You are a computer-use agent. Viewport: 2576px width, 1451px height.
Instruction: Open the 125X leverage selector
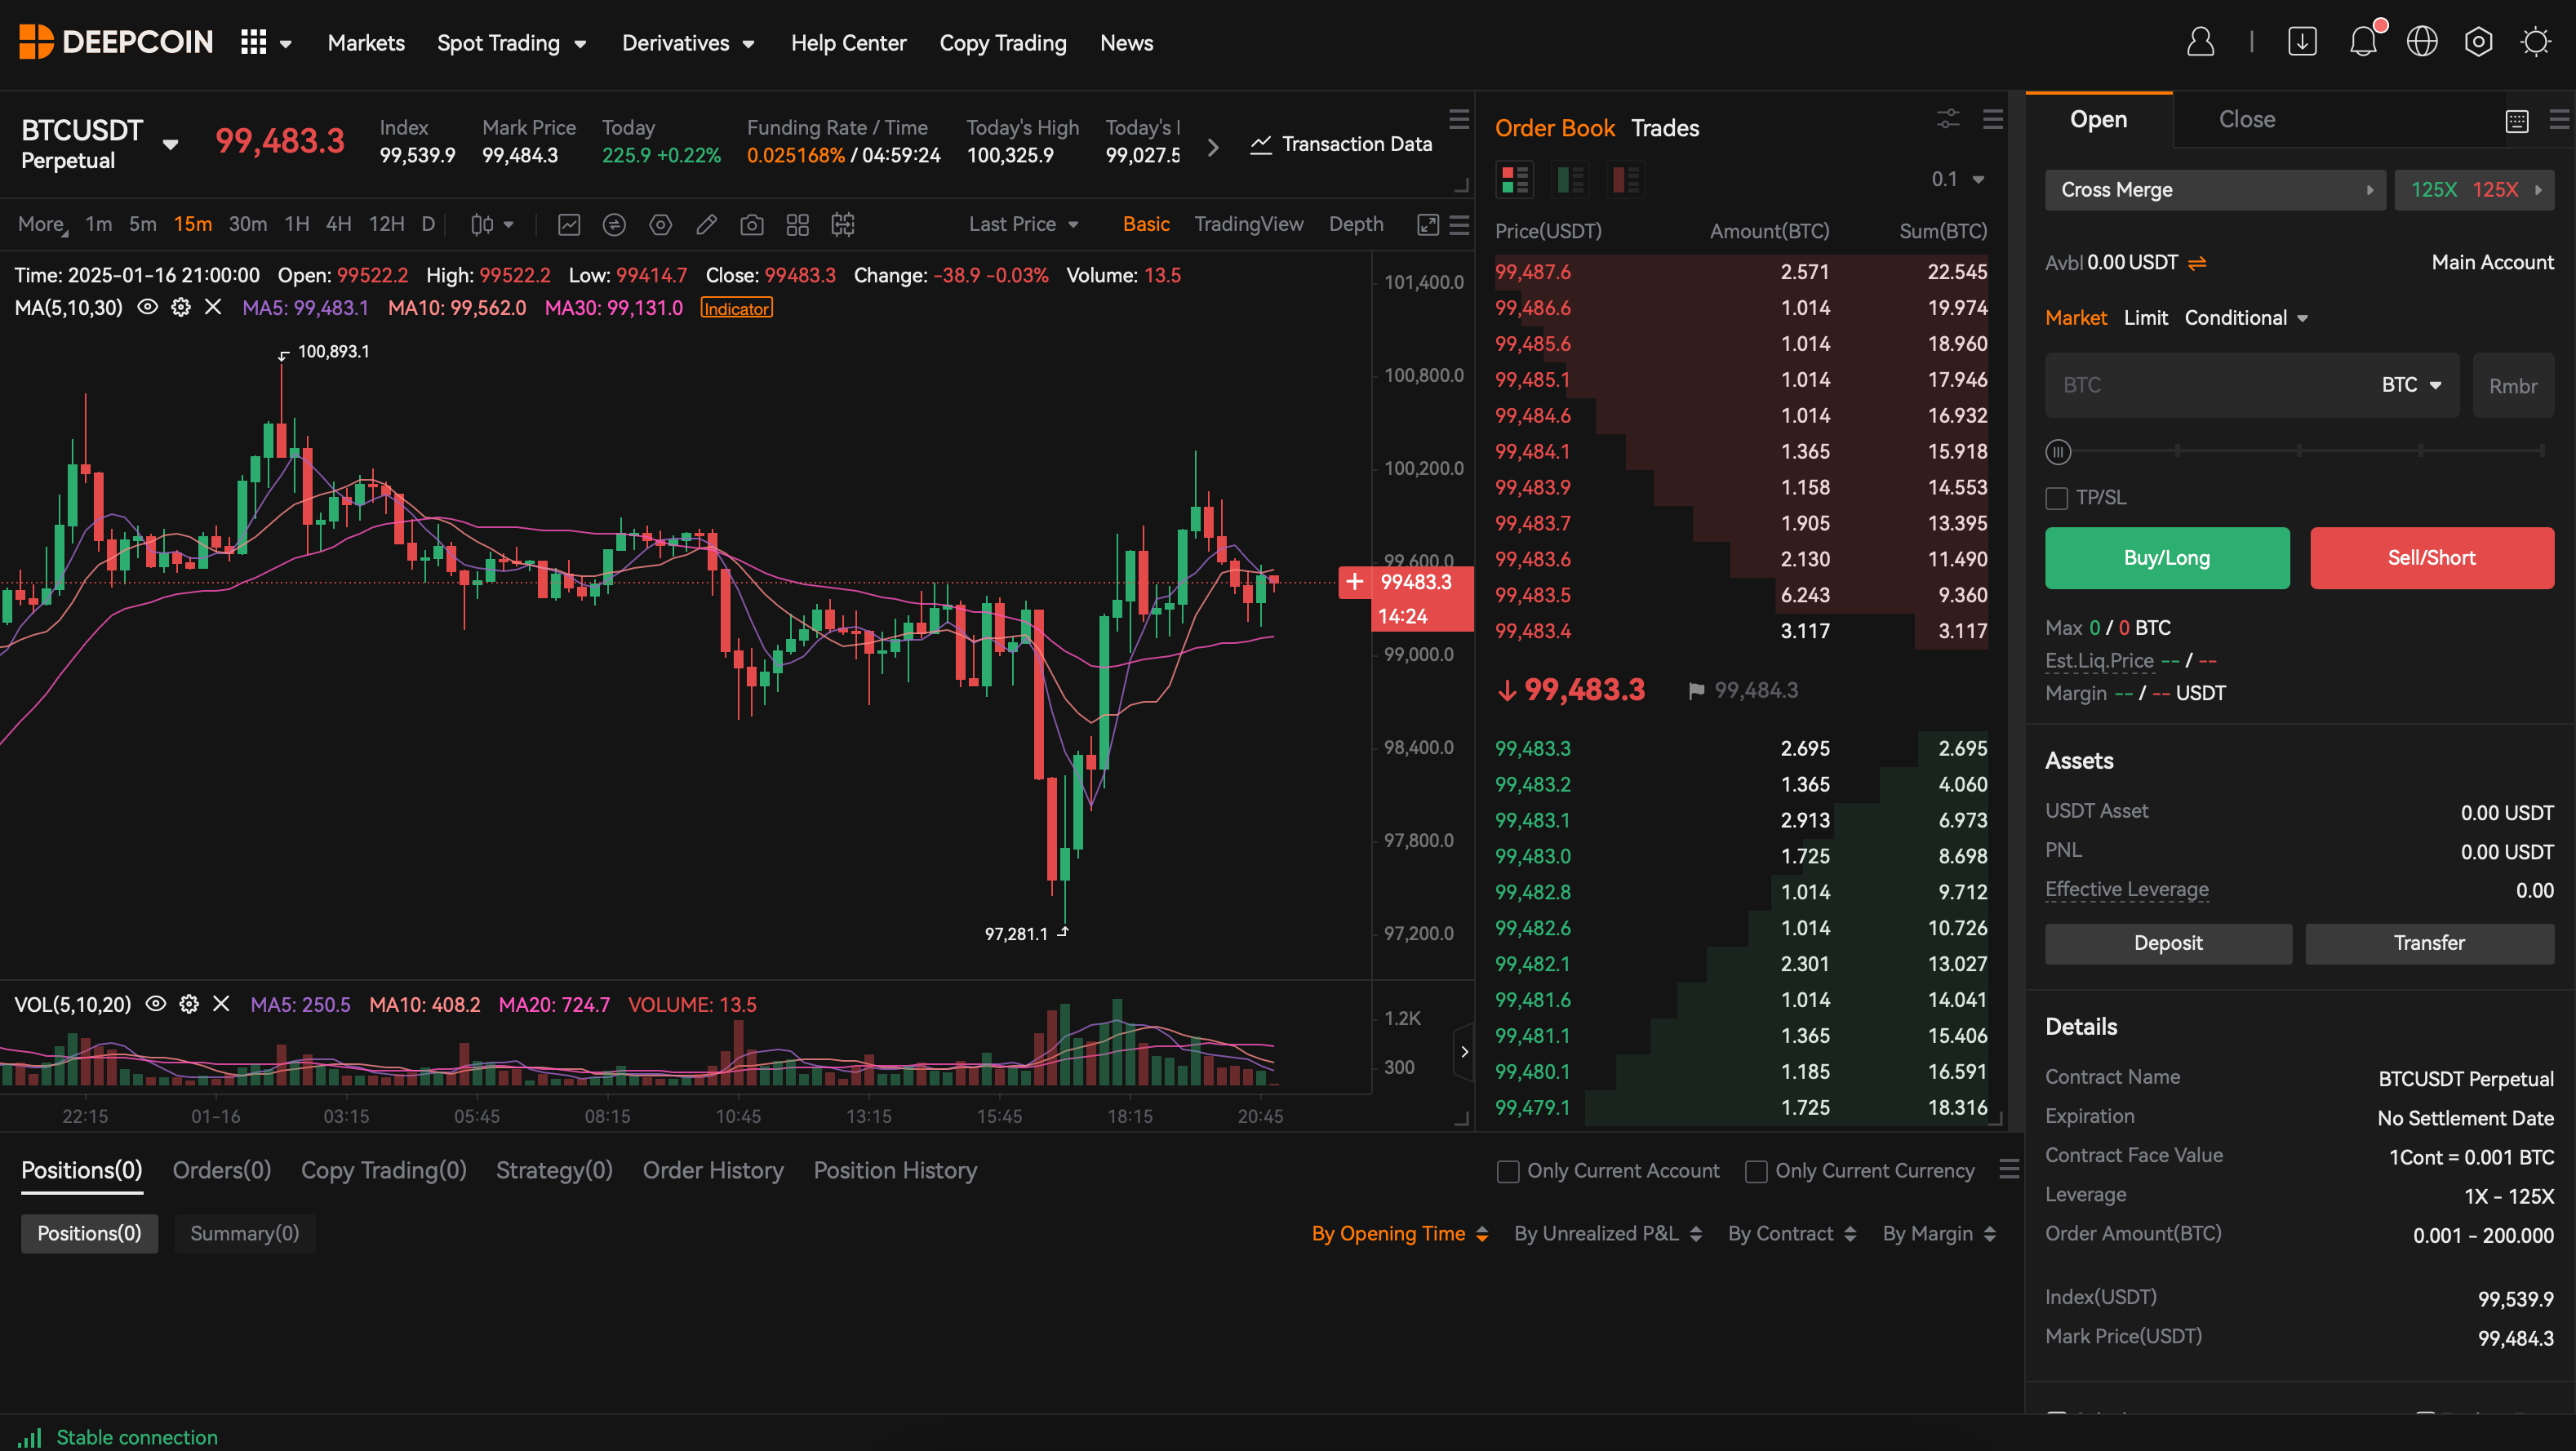[x=2474, y=190]
